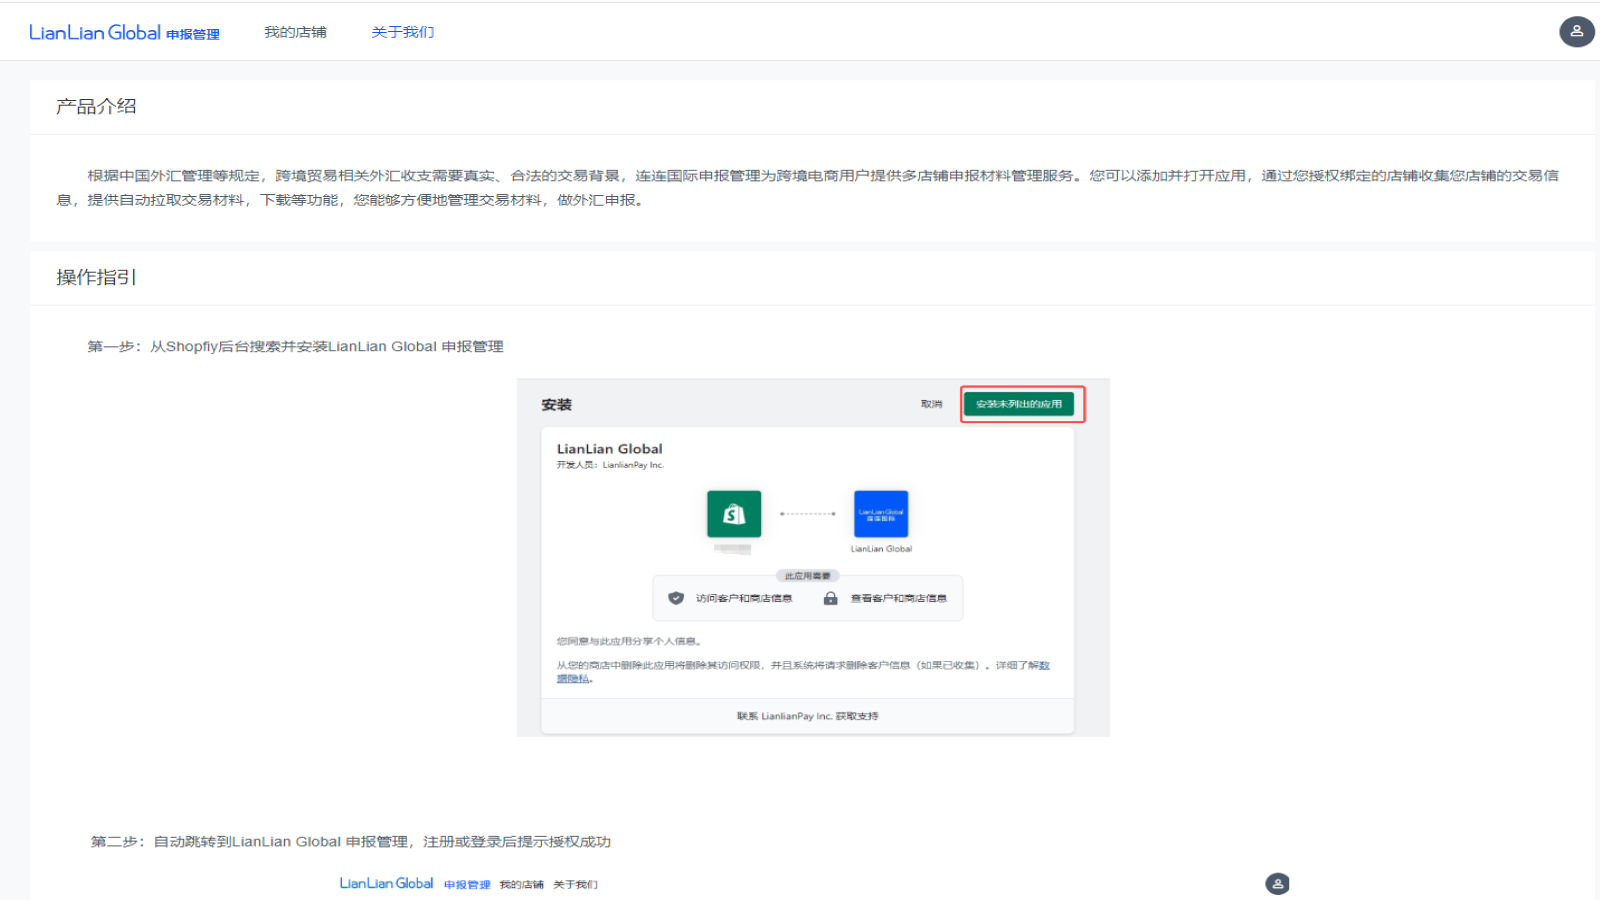Open the user account avatar icon in header
The image size is (1600, 900).
click(x=1577, y=32)
